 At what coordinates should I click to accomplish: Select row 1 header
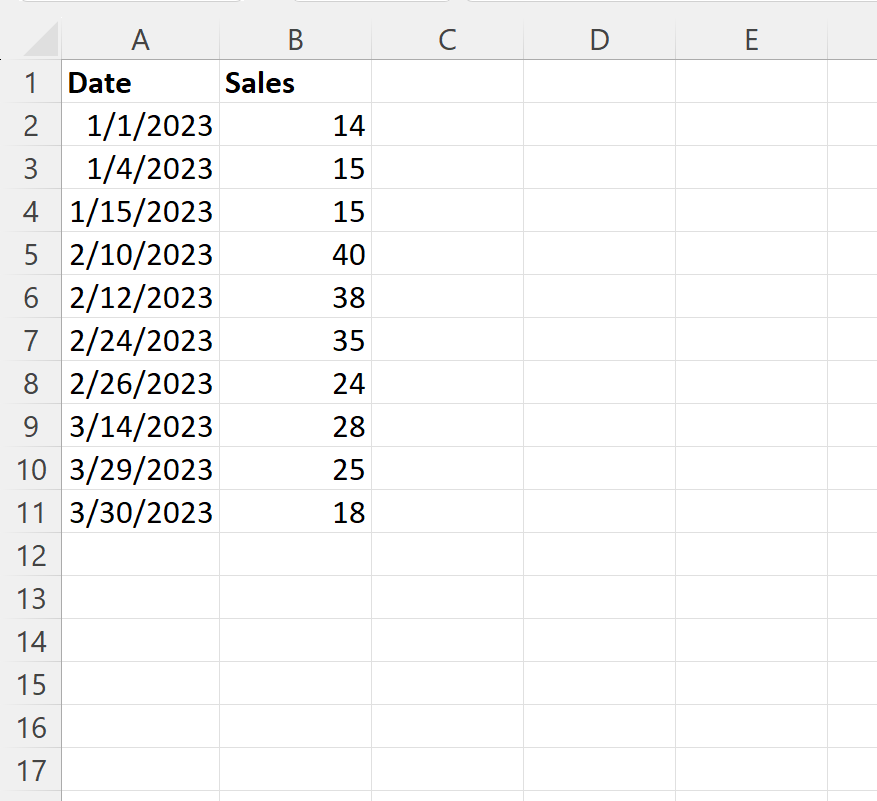[x=31, y=82]
